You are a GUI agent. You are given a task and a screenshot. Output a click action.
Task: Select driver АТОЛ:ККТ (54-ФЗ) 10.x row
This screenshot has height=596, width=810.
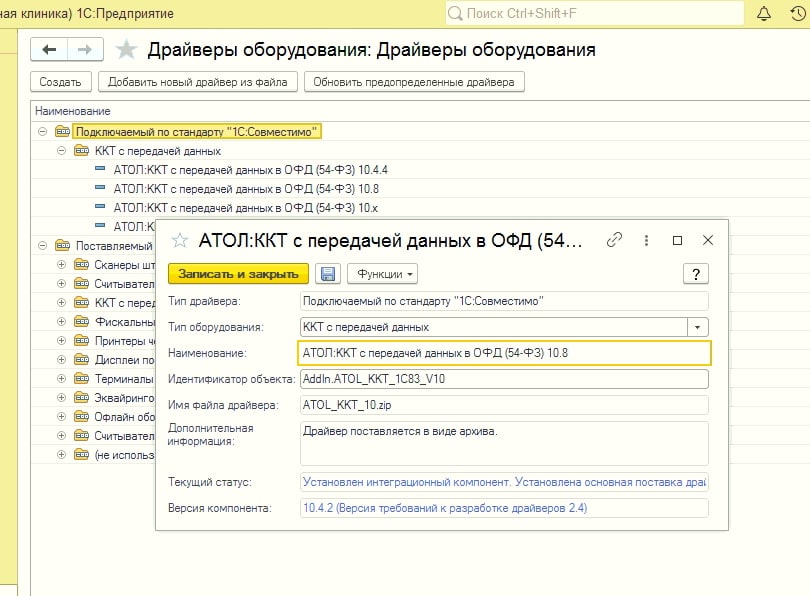pyautogui.click(x=246, y=208)
